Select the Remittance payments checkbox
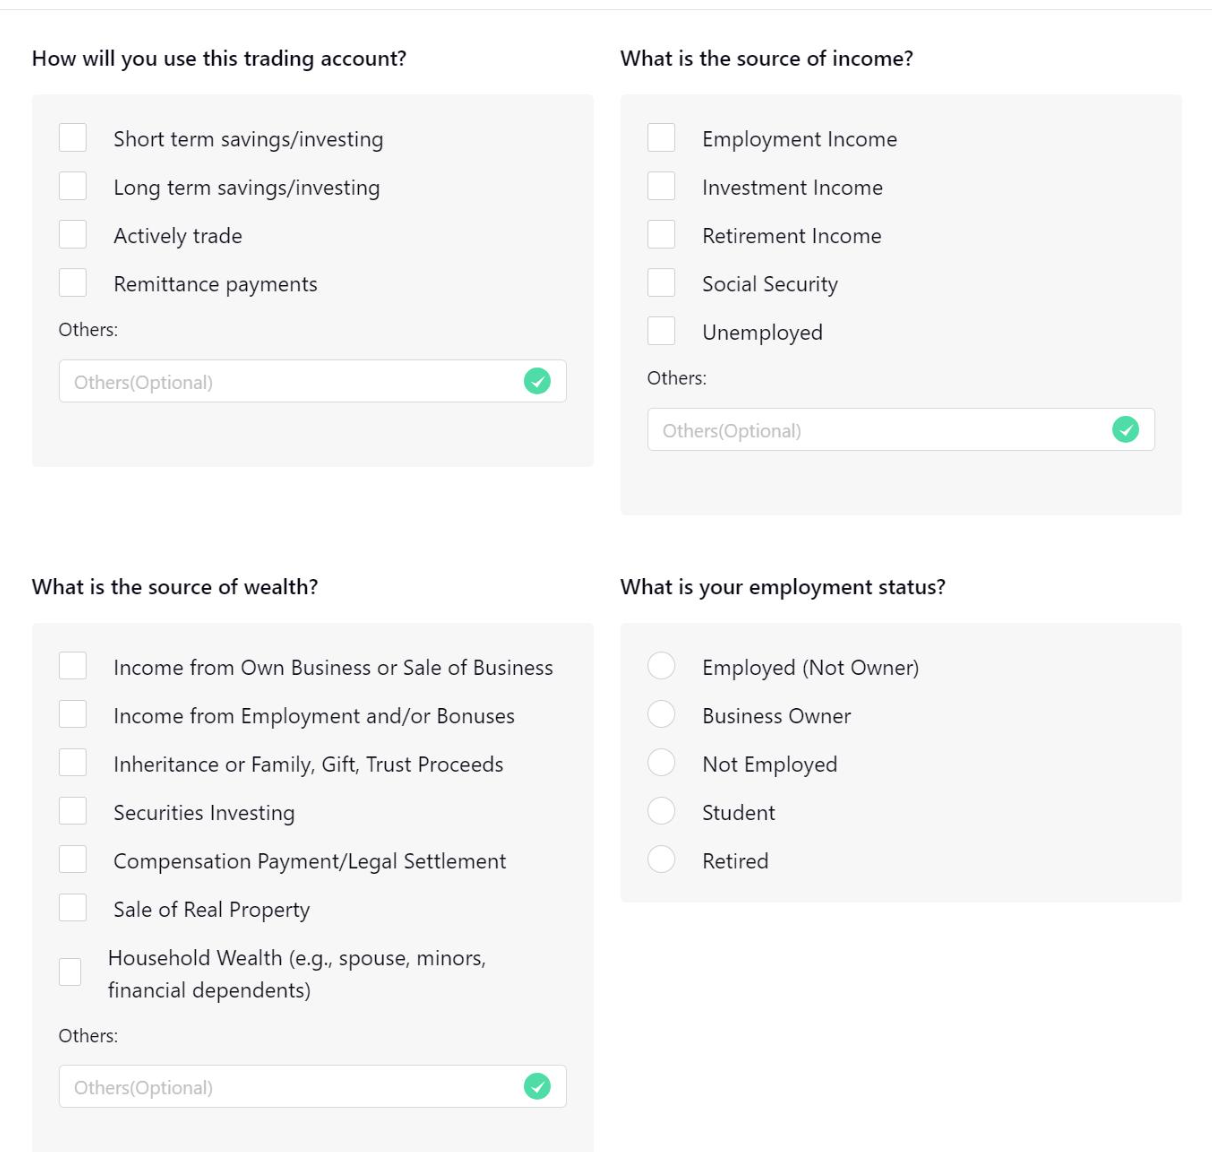1212x1152 pixels. click(73, 283)
